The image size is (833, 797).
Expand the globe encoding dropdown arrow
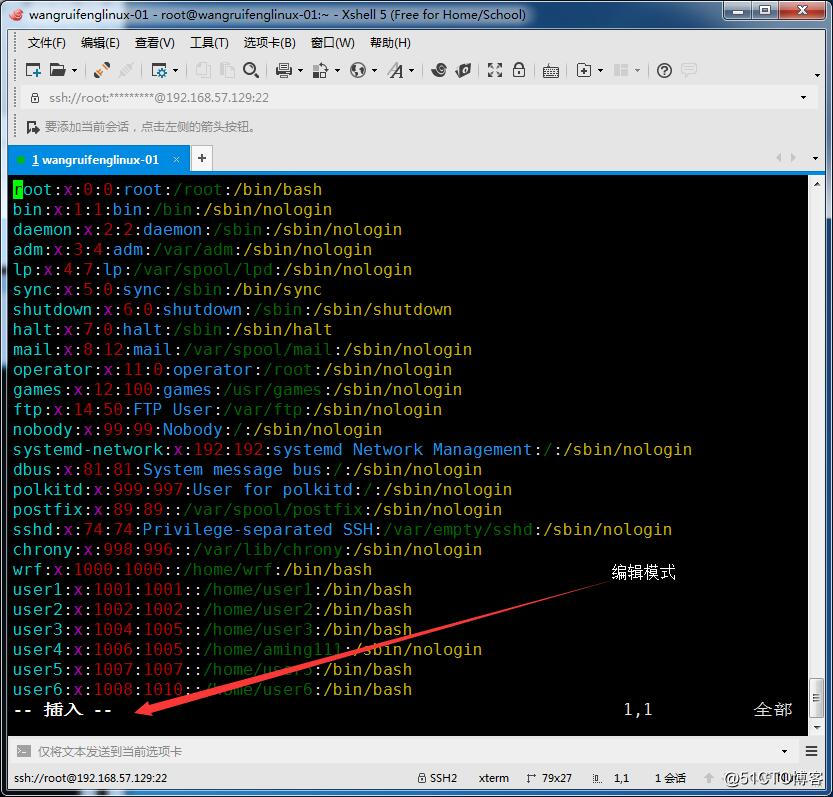pos(375,71)
